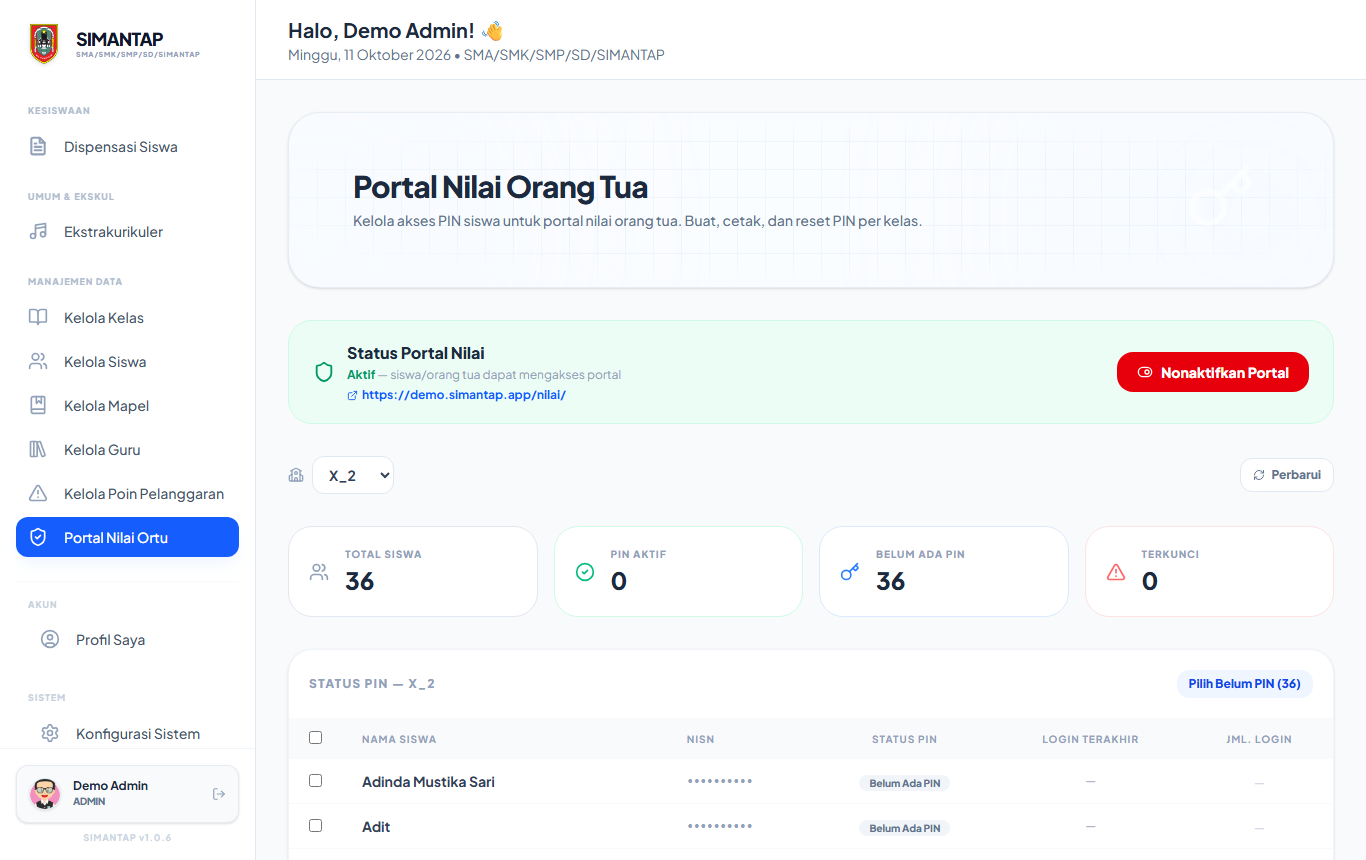Viewport: 1366px width, 860px height.
Task: Open Ekstrakurikuler menu
Action: click(127, 232)
